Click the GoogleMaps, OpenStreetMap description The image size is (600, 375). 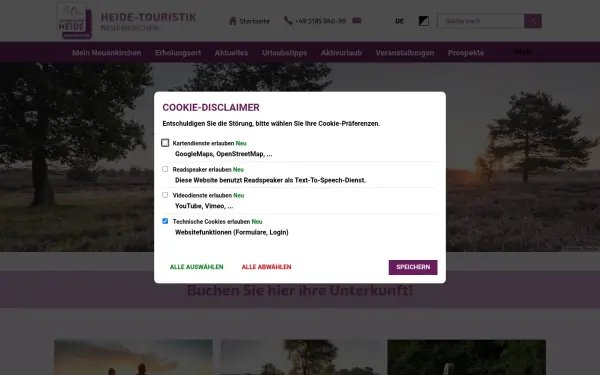[x=224, y=154]
